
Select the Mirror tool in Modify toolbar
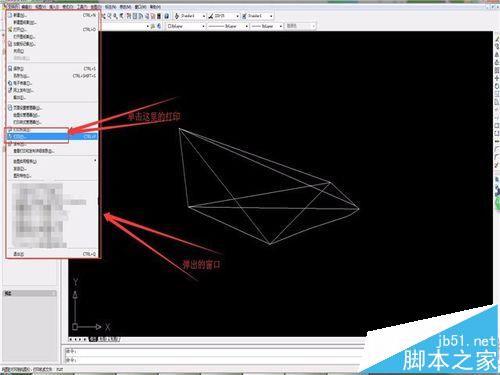pos(497,54)
